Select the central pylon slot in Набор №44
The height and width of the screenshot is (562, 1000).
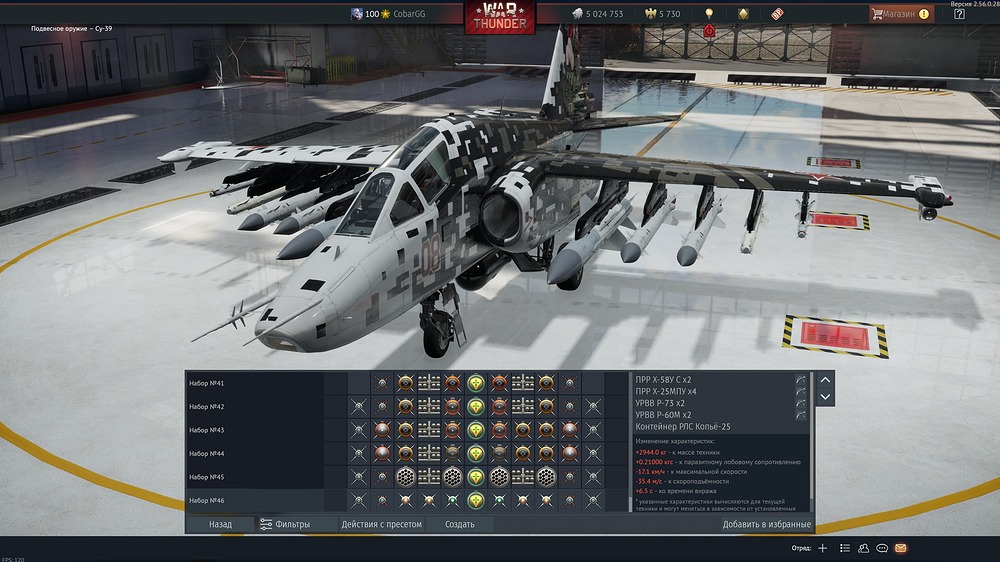(x=475, y=454)
